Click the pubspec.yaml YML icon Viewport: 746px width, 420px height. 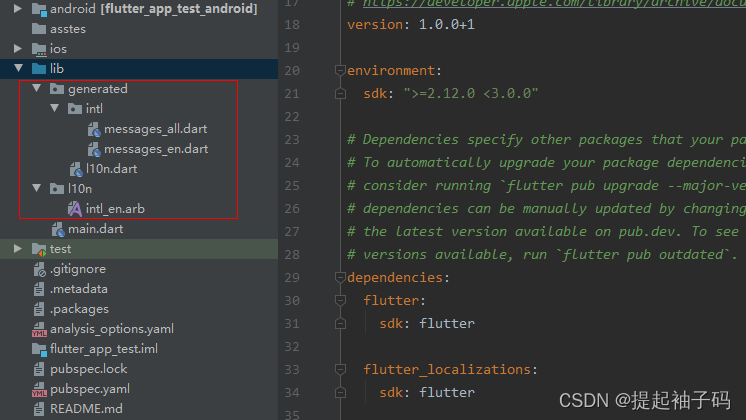[39, 389]
